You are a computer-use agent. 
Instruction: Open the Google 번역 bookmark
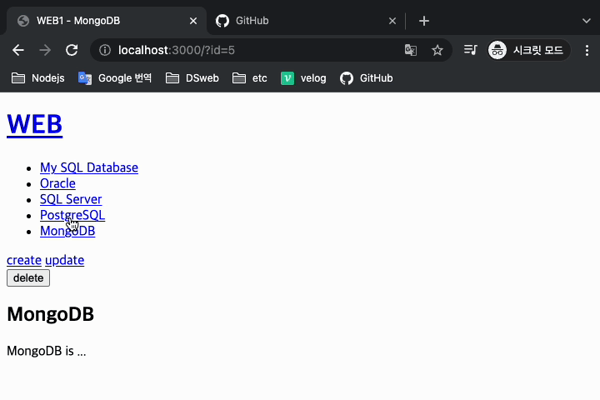point(115,78)
